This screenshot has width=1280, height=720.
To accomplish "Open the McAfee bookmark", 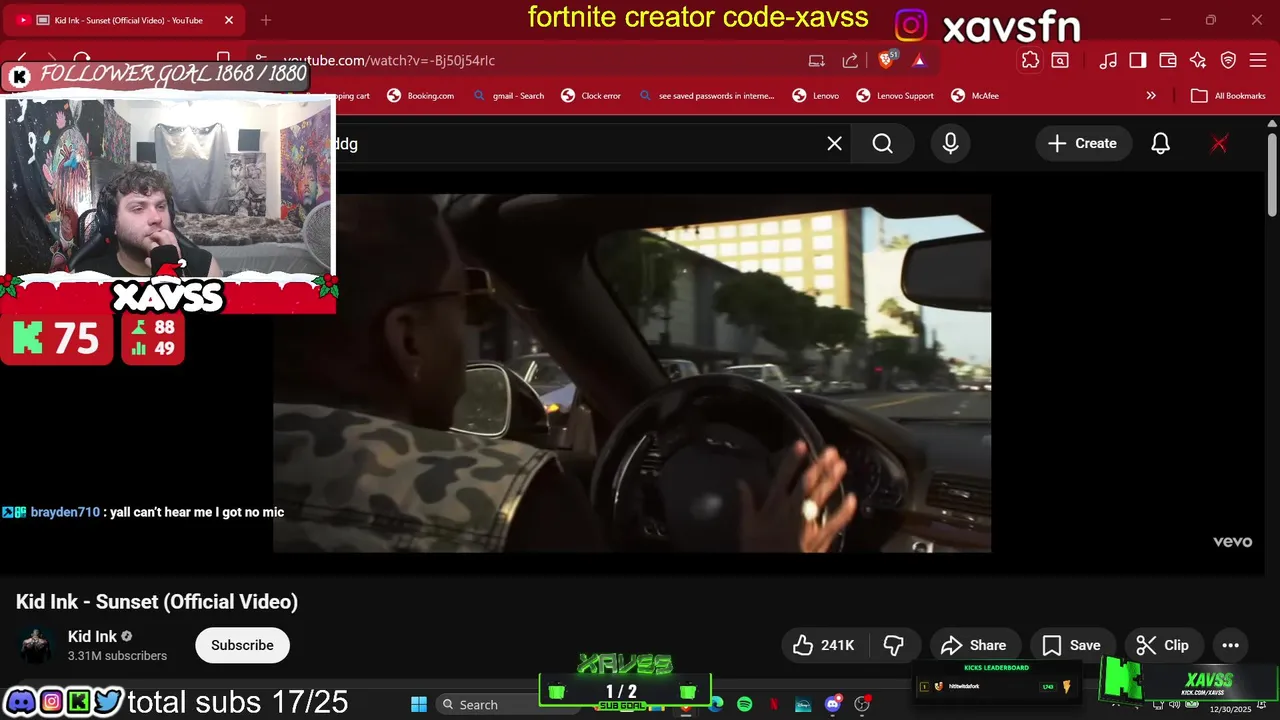I will coord(975,96).
